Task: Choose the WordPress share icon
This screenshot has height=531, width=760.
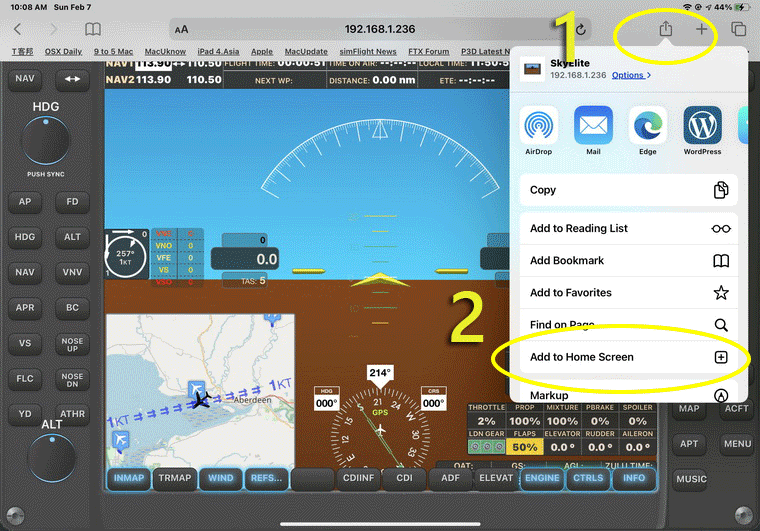Action: (x=702, y=126)
